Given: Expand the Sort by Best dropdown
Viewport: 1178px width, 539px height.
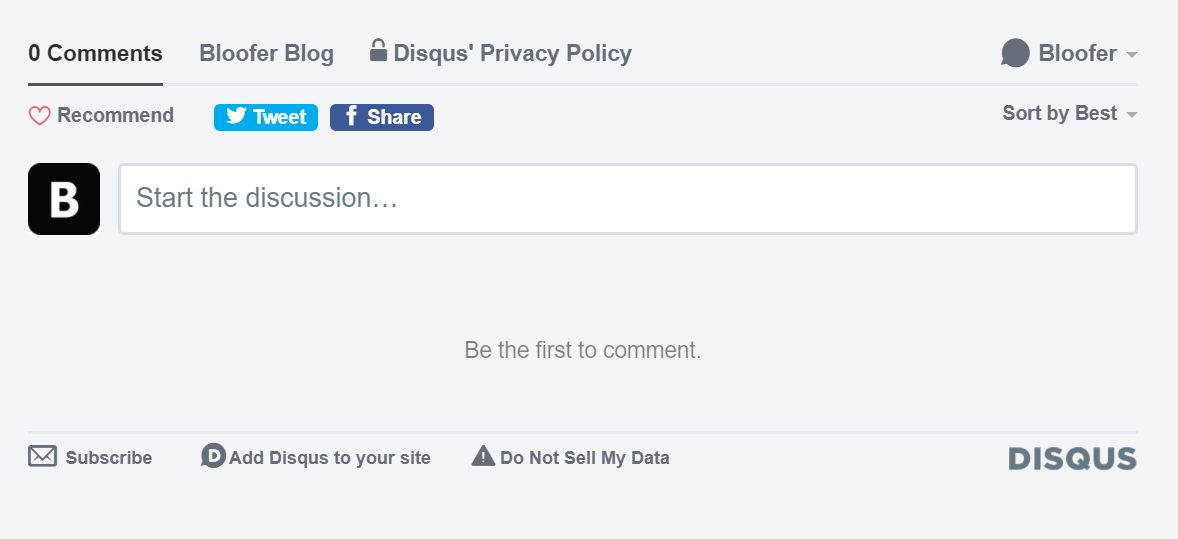Looking at the screenshot, I should (x=1059, y=113).
